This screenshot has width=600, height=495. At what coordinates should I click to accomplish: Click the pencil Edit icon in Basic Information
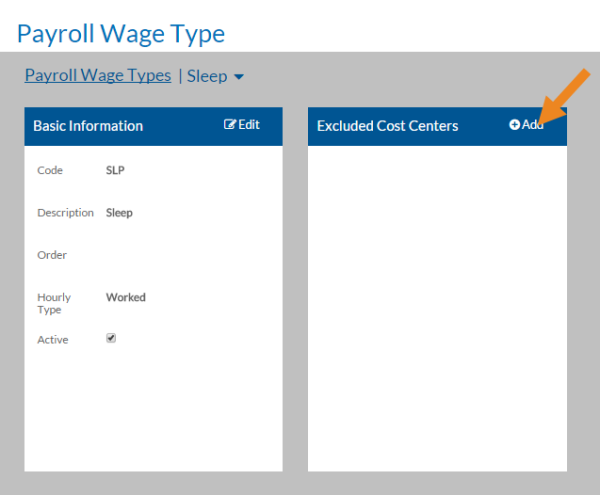coord(230,125)
